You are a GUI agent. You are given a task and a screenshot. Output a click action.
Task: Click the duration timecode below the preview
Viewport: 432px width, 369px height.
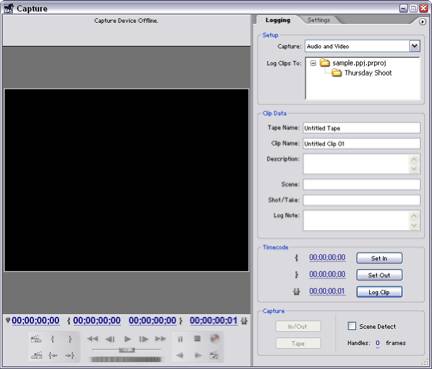214,321
